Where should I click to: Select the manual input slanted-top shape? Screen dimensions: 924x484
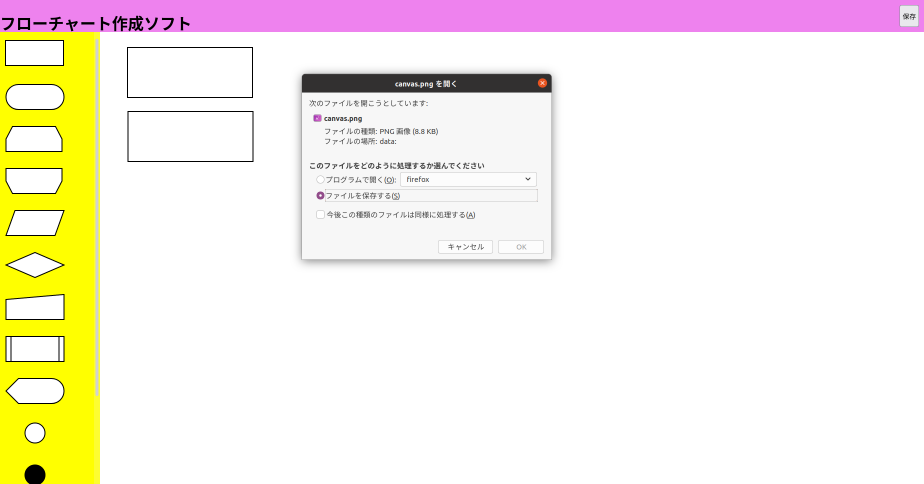(x=35, y=307)
